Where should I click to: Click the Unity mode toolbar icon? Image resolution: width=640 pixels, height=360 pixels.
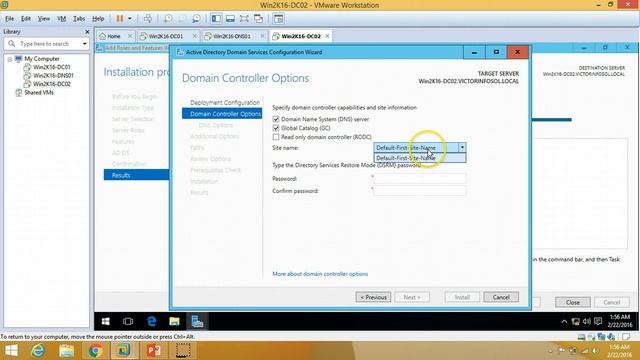(258, 18)
